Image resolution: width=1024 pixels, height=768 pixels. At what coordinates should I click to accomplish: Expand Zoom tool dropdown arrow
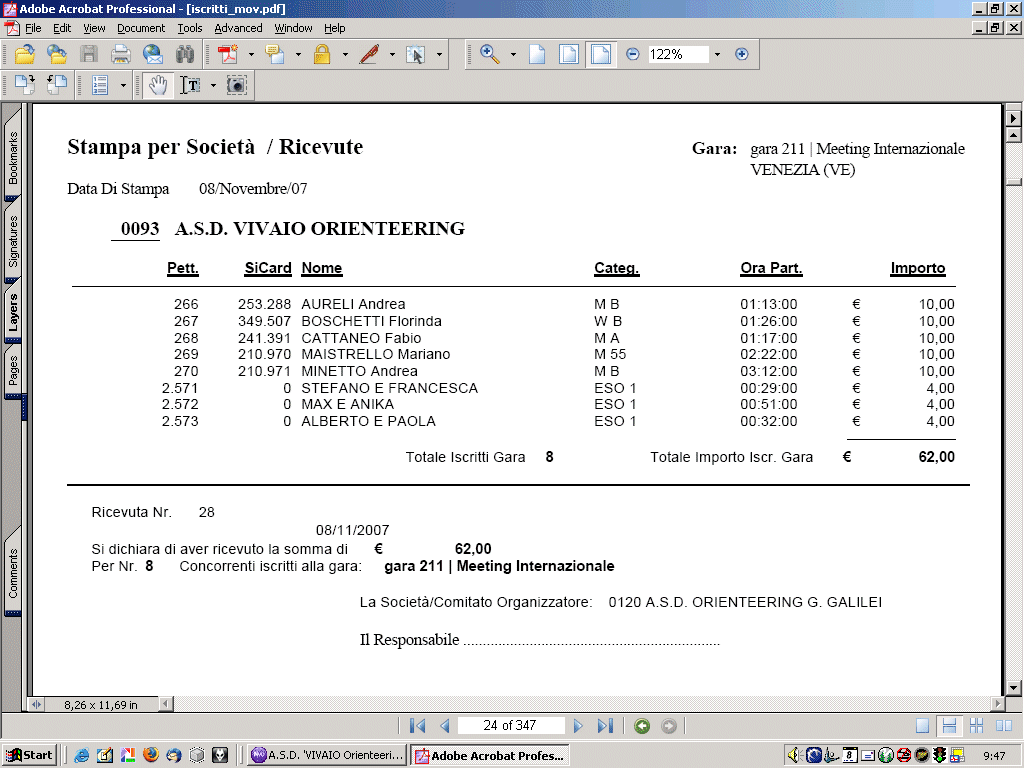pyautogui.click(x=513, y=54)
